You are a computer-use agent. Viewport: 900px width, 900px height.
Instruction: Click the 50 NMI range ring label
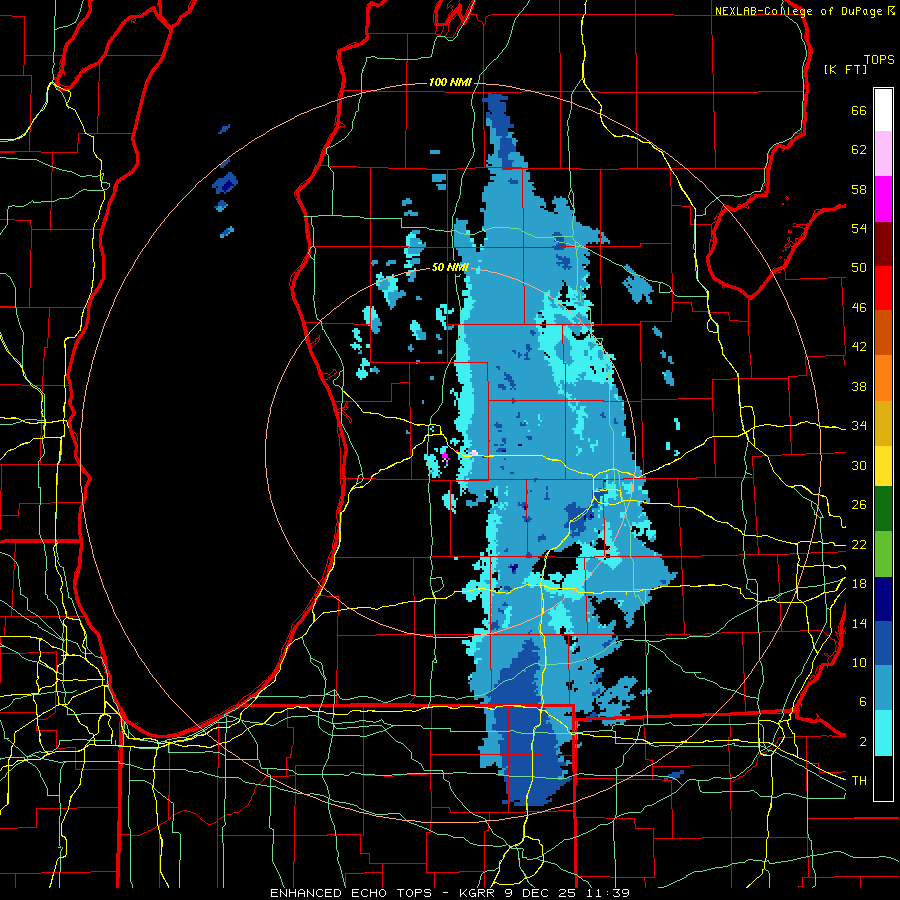(450, 267)
